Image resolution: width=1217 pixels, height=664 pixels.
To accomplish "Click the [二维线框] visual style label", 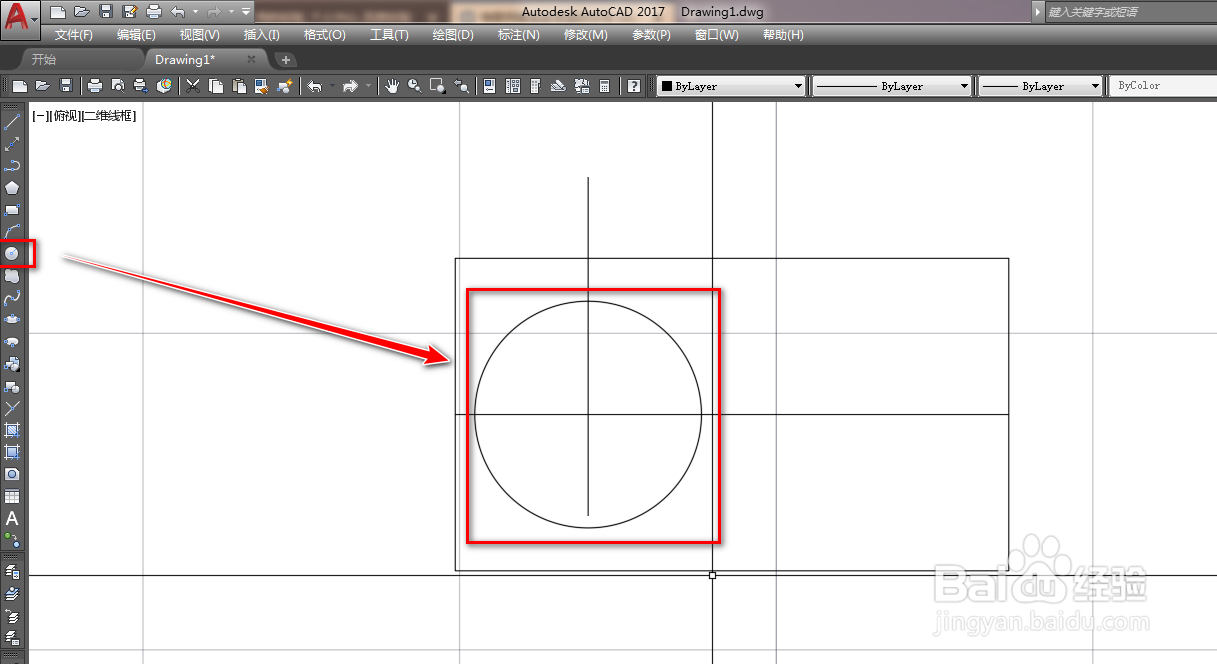I will (109, 115).
